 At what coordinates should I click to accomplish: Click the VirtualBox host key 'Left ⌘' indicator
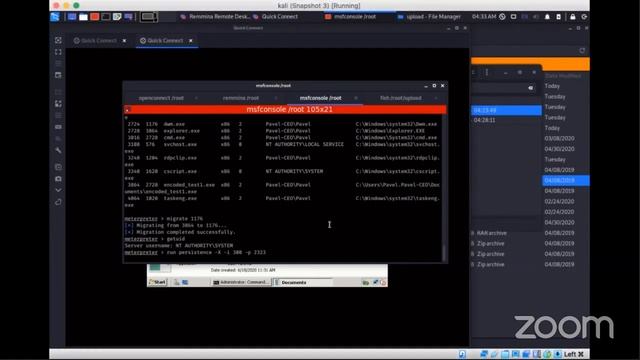pos(574,354)
